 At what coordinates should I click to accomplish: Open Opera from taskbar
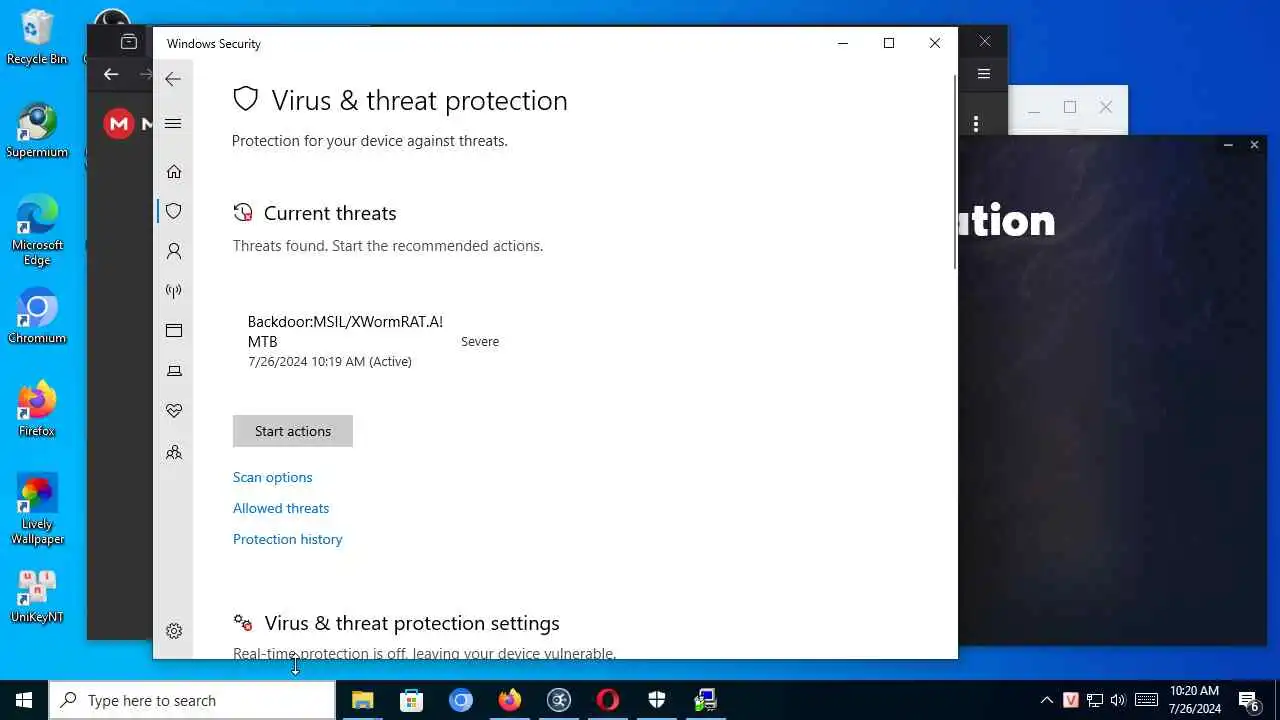608,700
